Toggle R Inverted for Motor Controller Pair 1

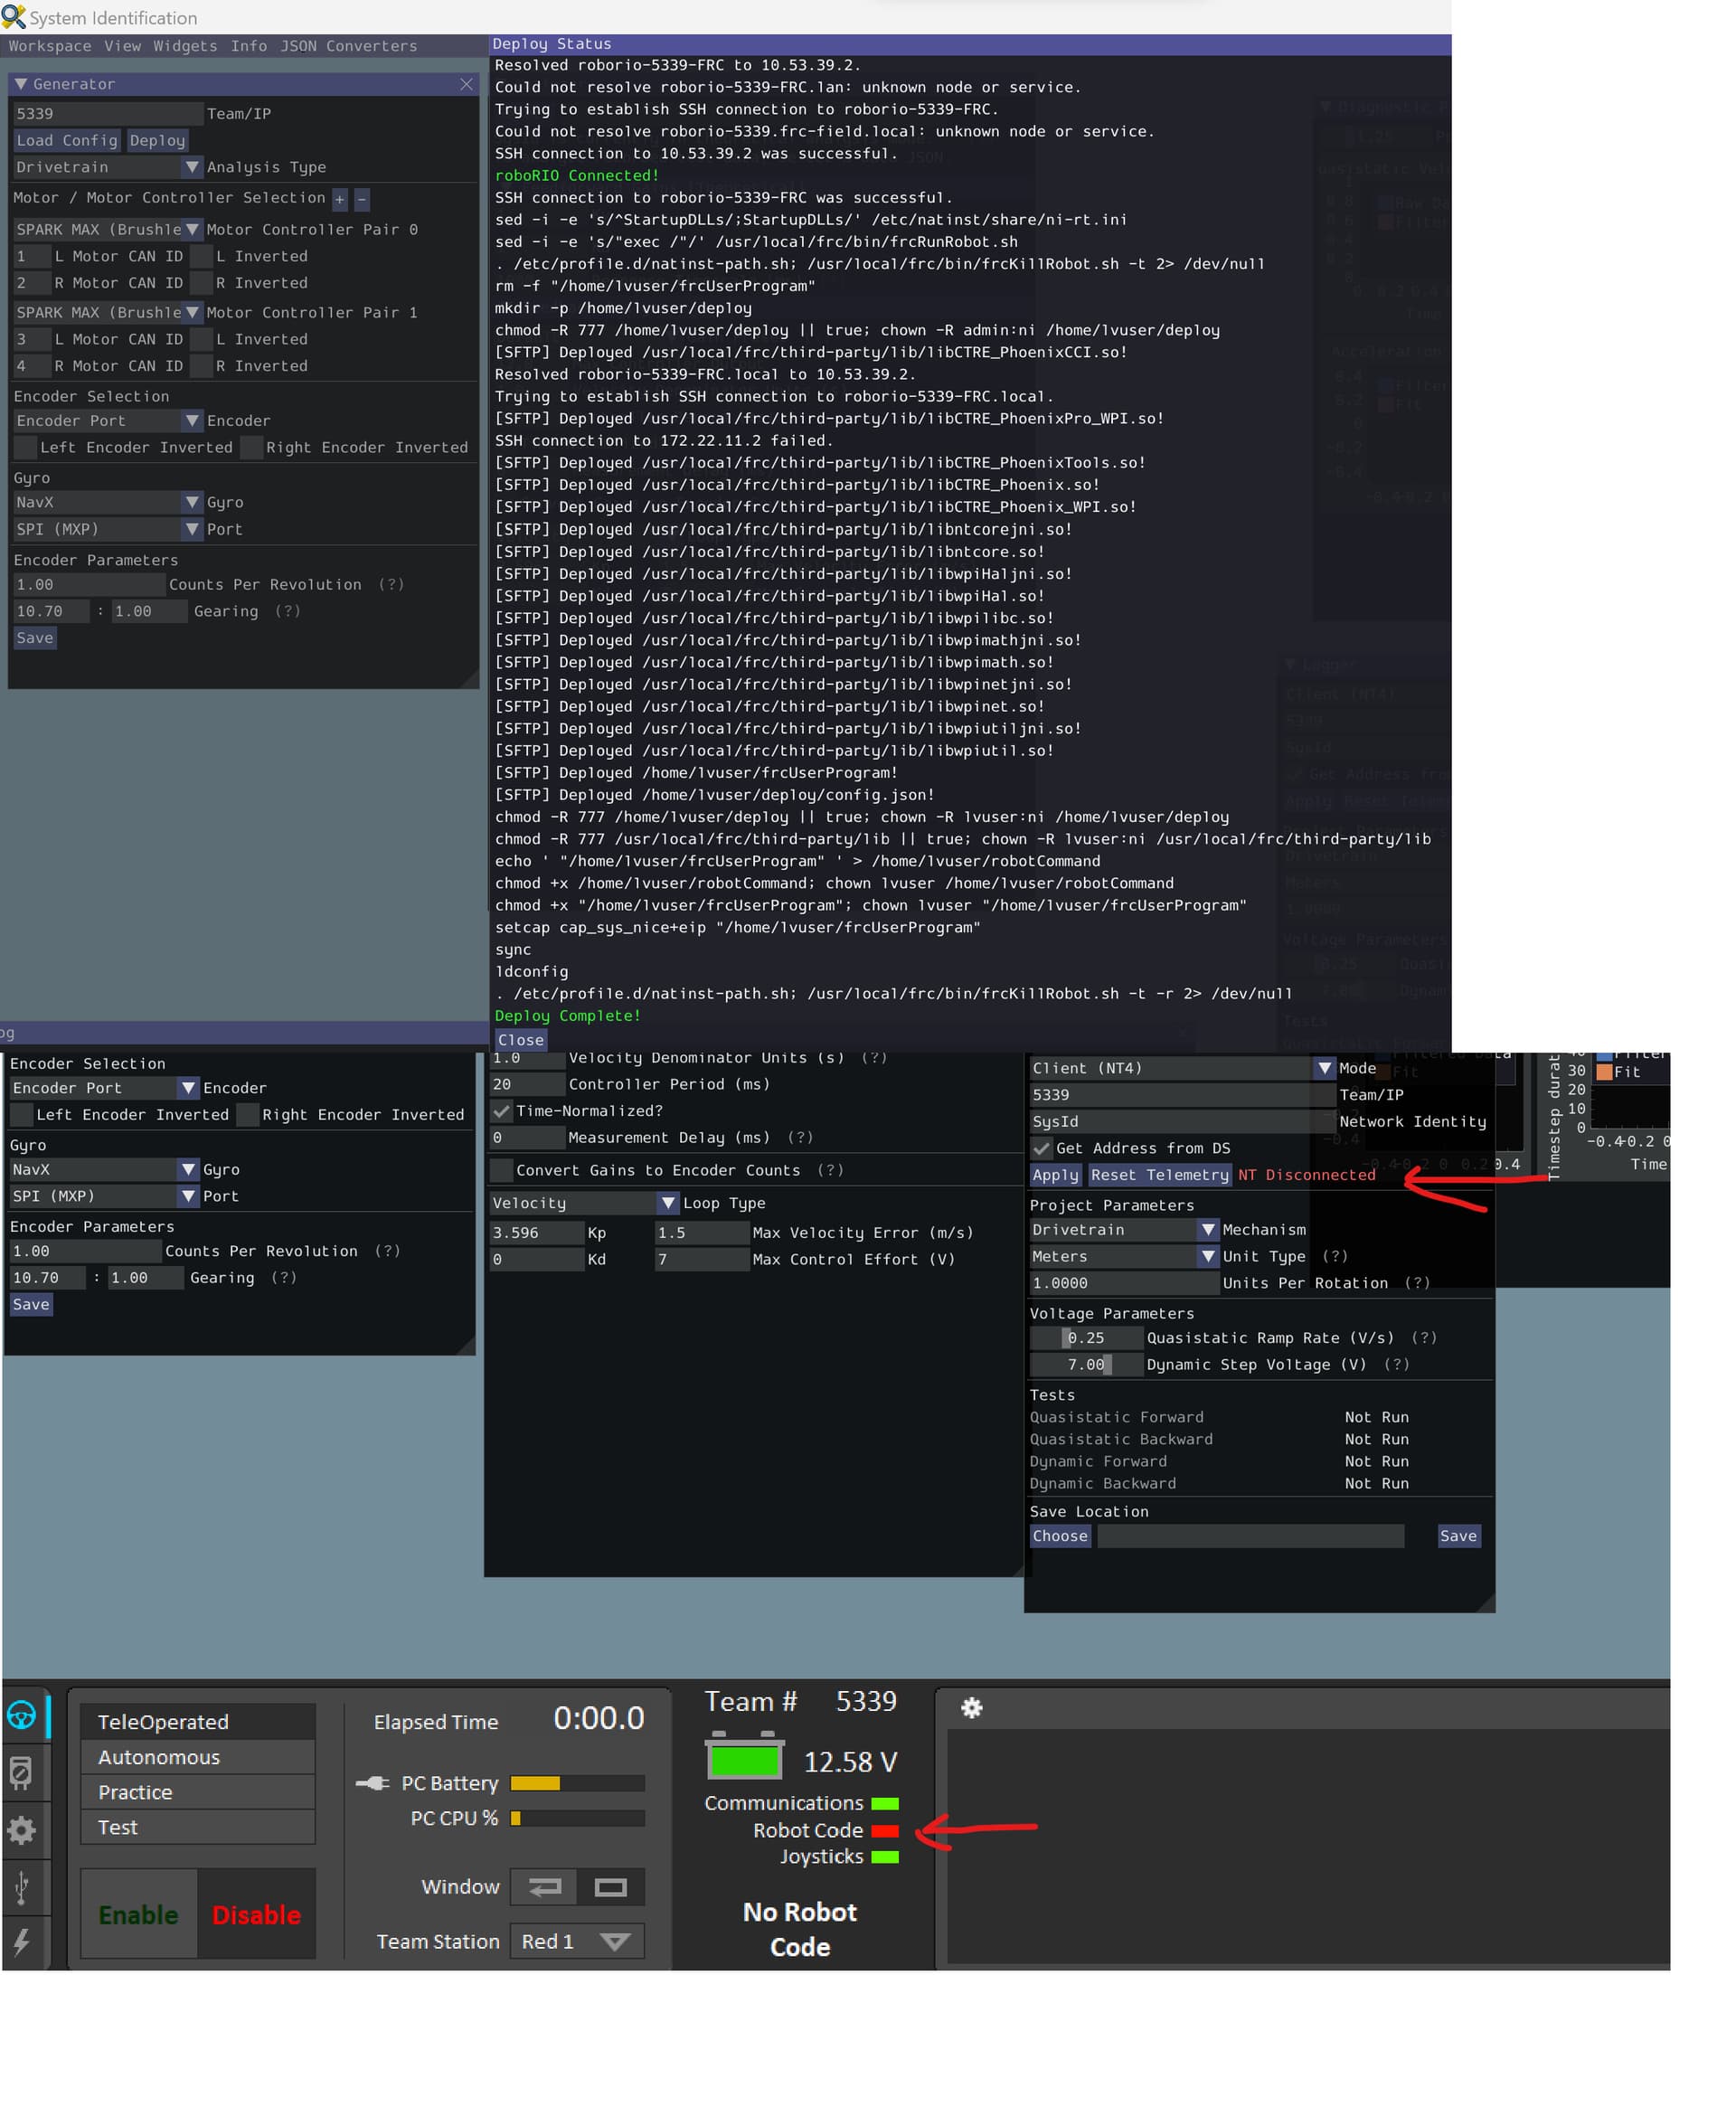pyautogui.click(x=201, y=367)
